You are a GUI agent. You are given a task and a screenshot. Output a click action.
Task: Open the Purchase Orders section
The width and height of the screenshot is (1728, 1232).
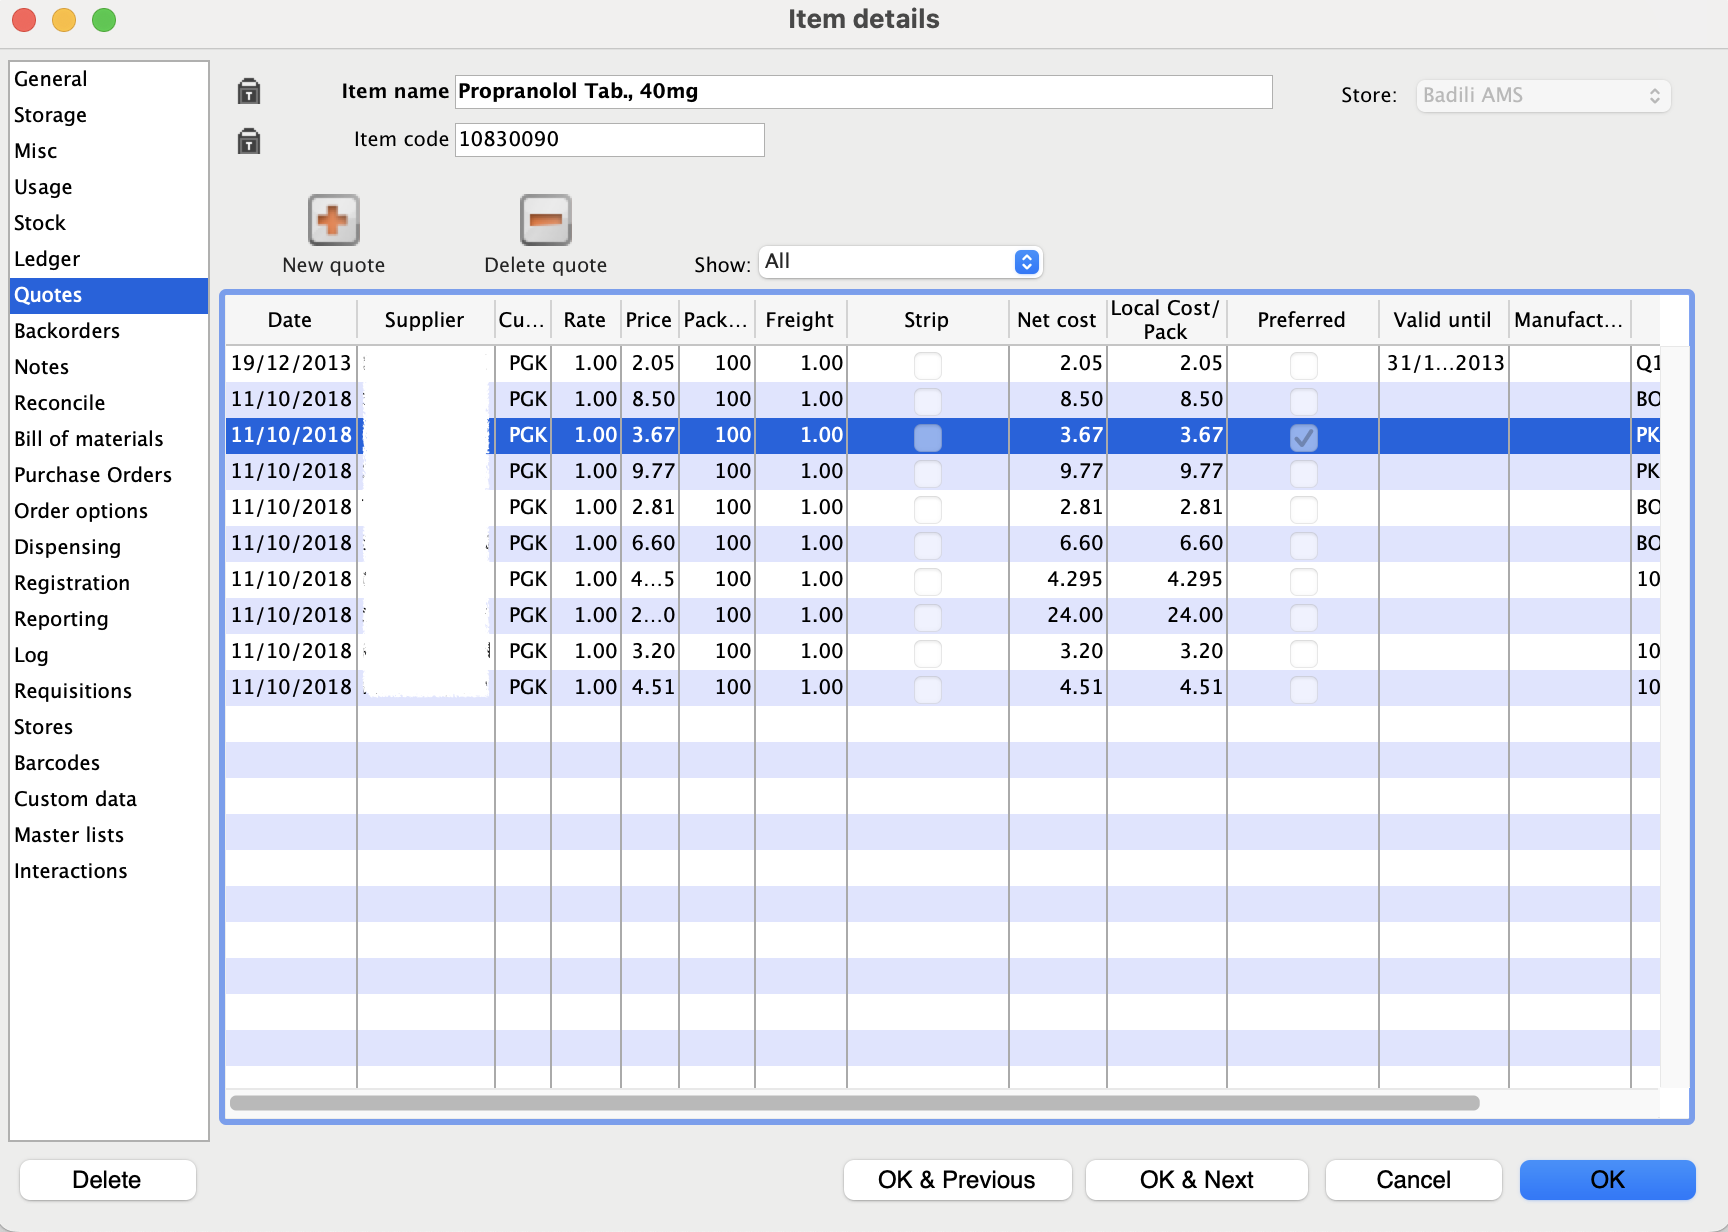[93, 475]
